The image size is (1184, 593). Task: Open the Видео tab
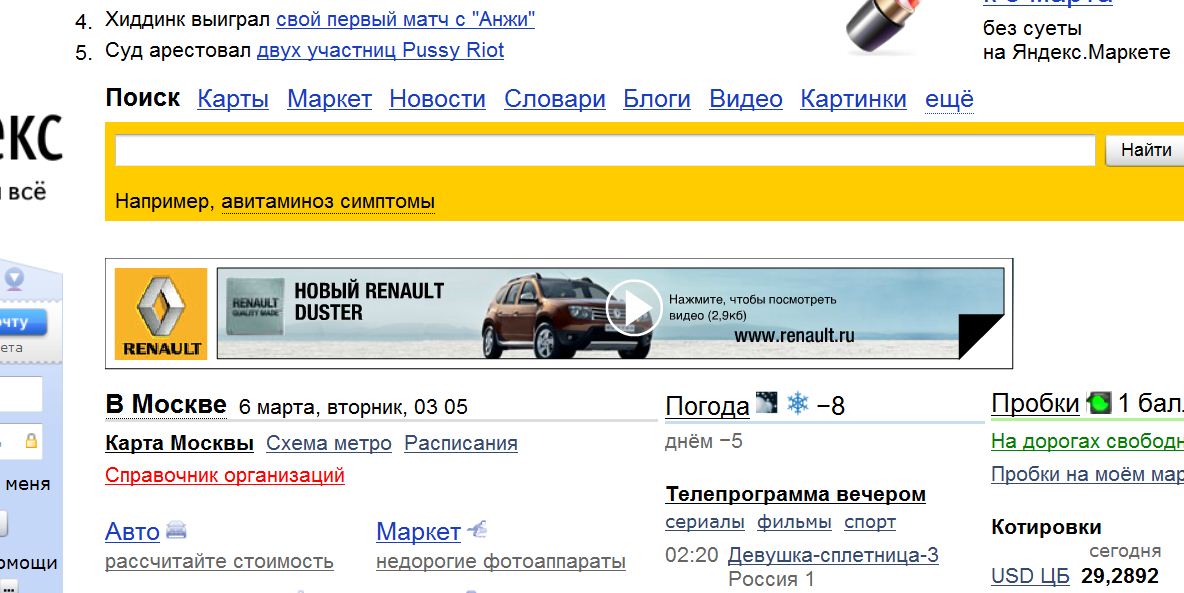(x=746, y=99)
